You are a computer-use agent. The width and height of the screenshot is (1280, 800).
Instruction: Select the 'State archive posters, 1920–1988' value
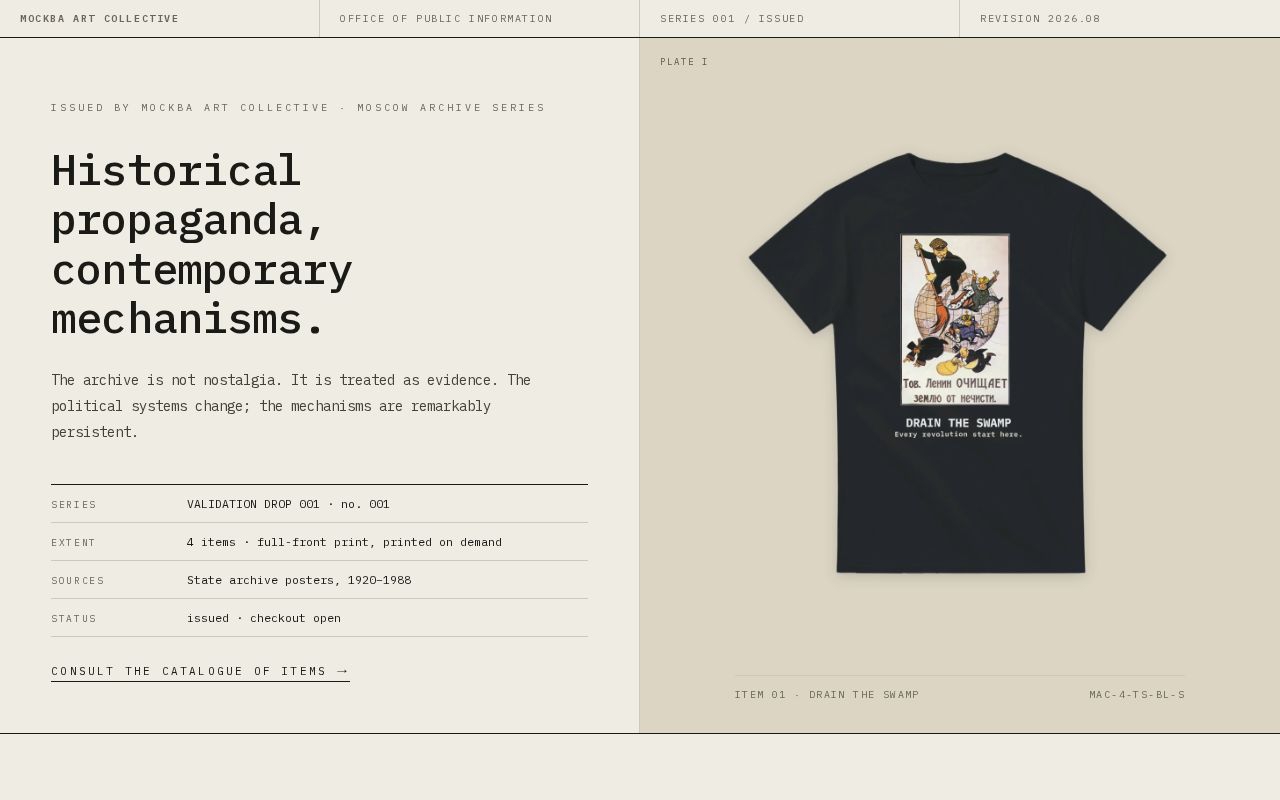tap(299, 580)
